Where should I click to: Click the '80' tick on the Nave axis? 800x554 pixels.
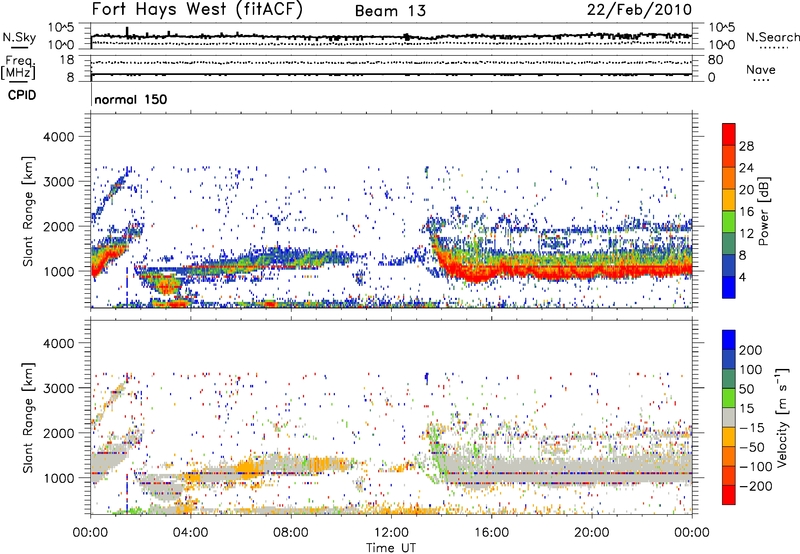click(715, 60)
